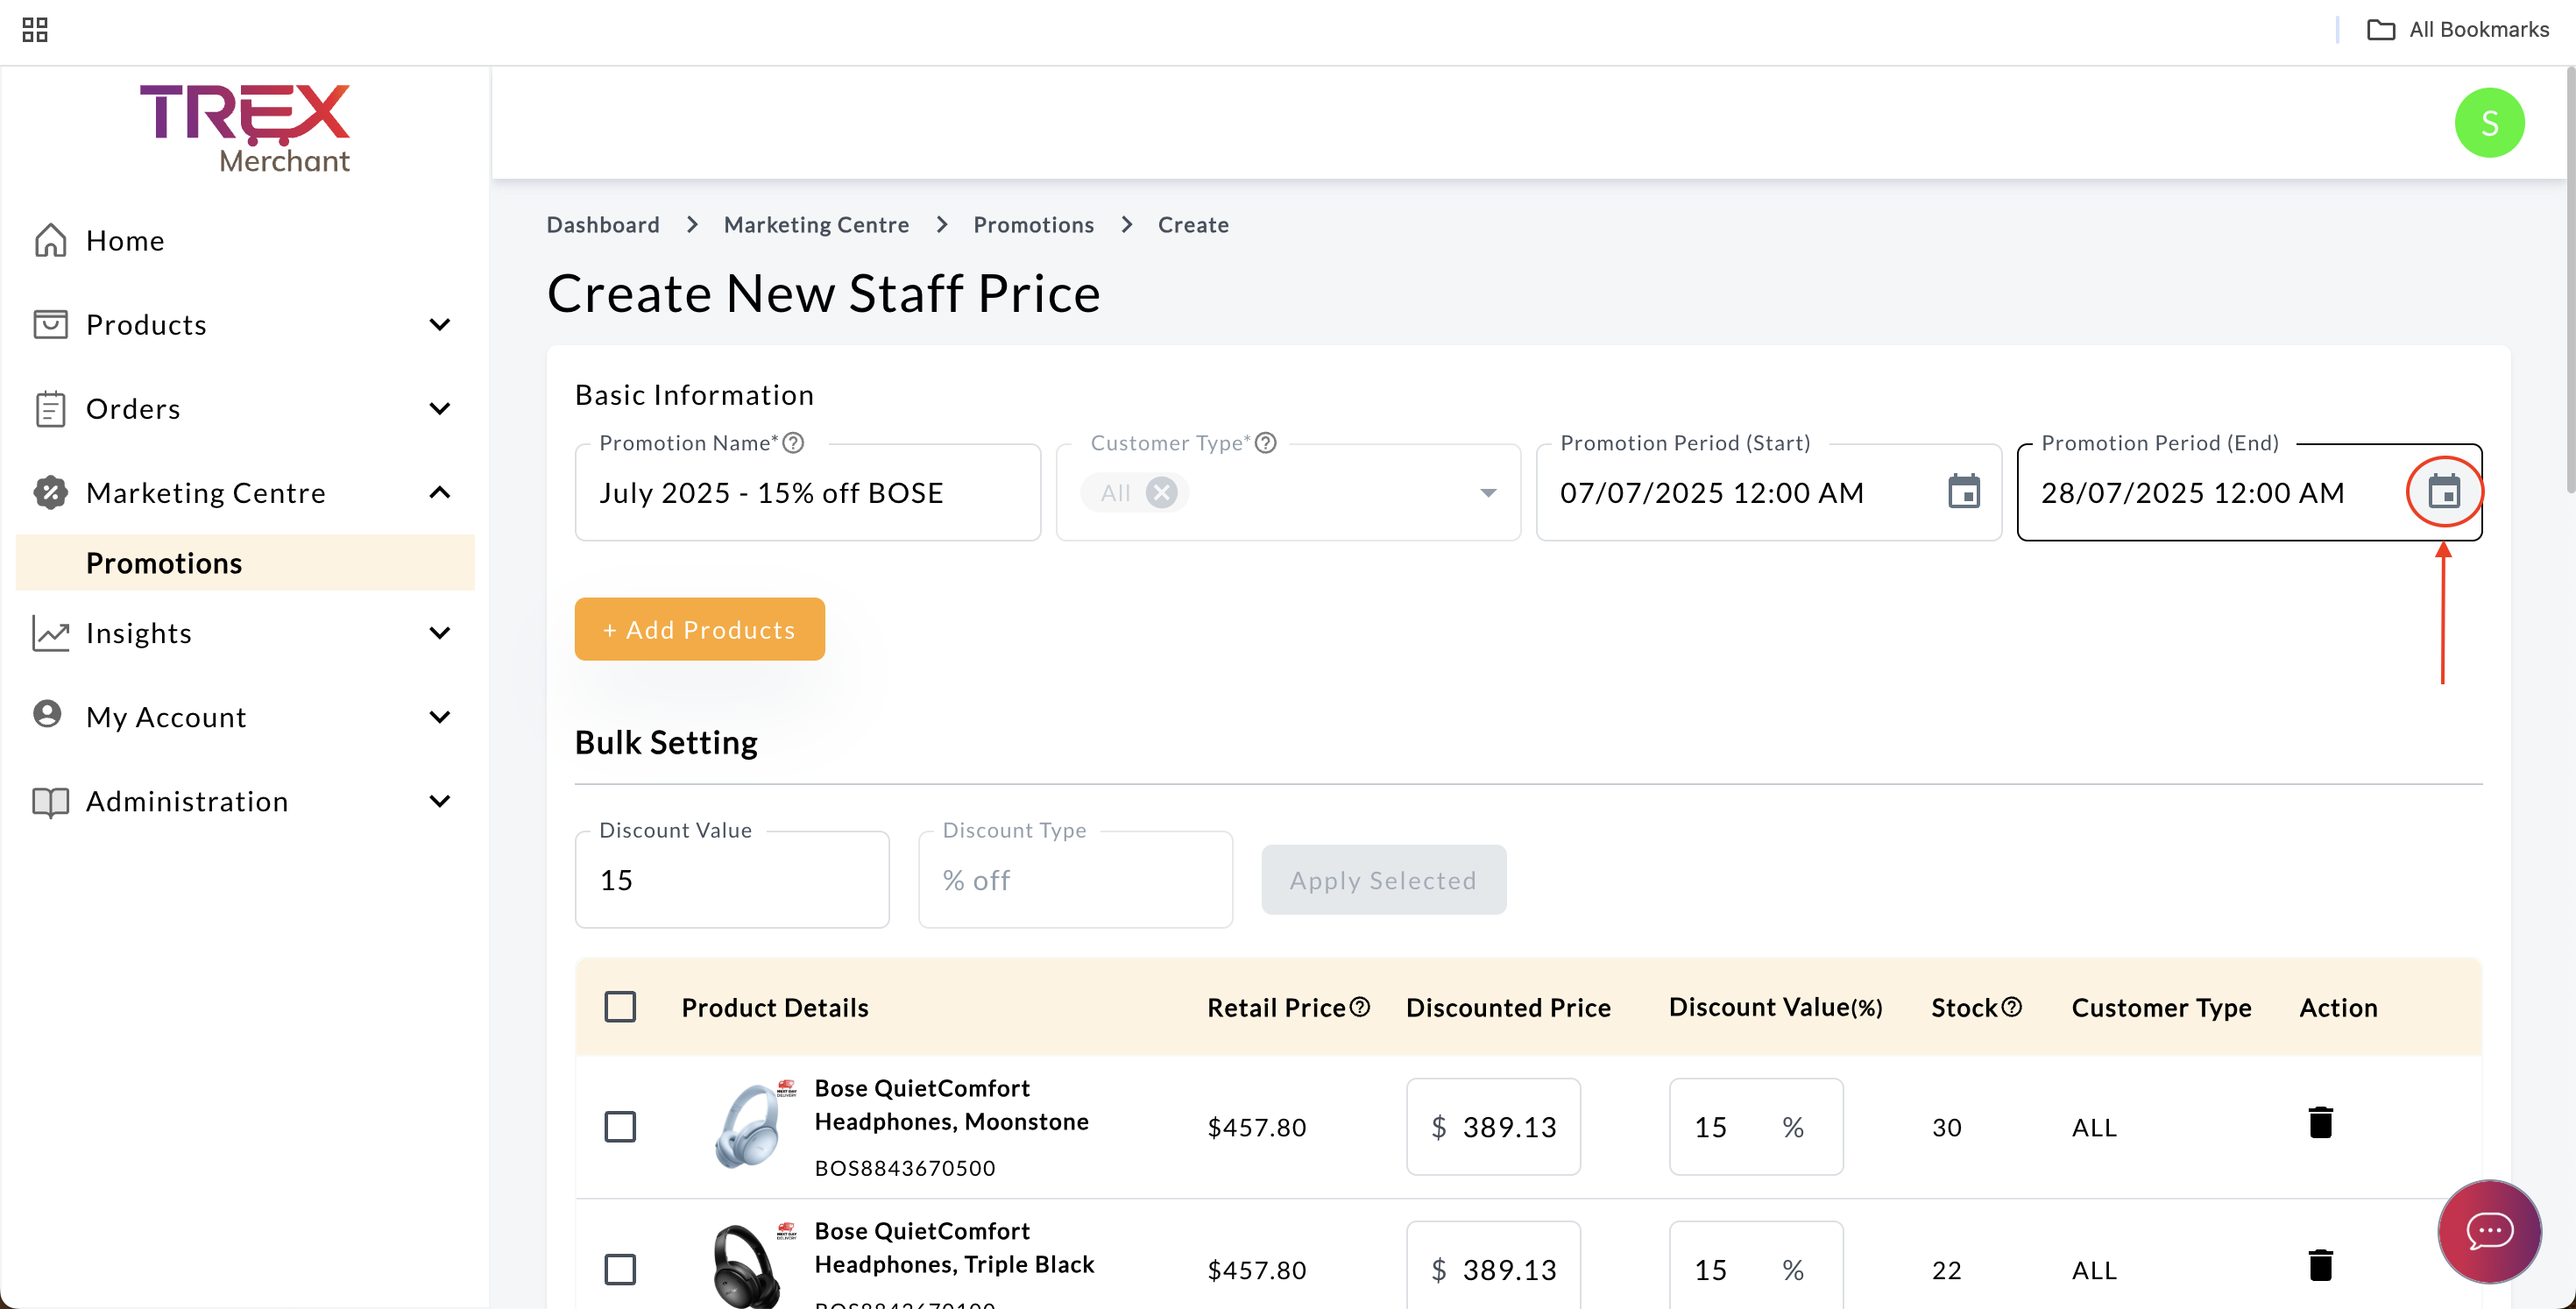
Task: Click the Promotion Period Start date field
Action: [x=1768, y=493]
